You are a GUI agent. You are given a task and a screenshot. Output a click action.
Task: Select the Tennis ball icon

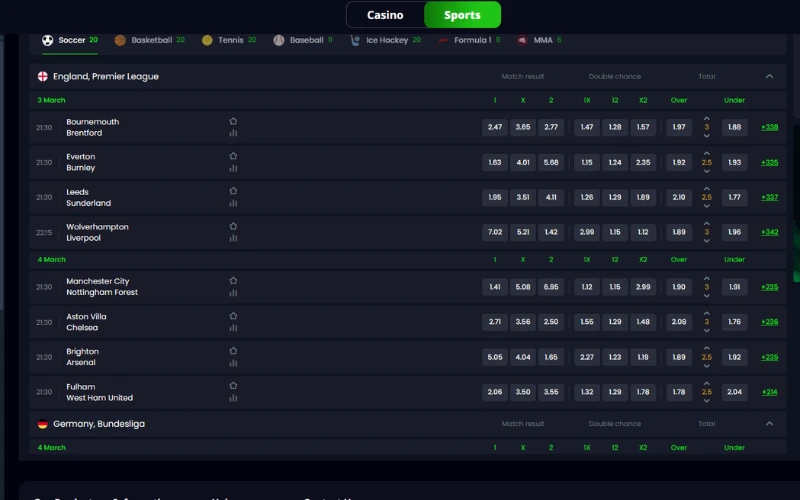[x=207, y=40]
